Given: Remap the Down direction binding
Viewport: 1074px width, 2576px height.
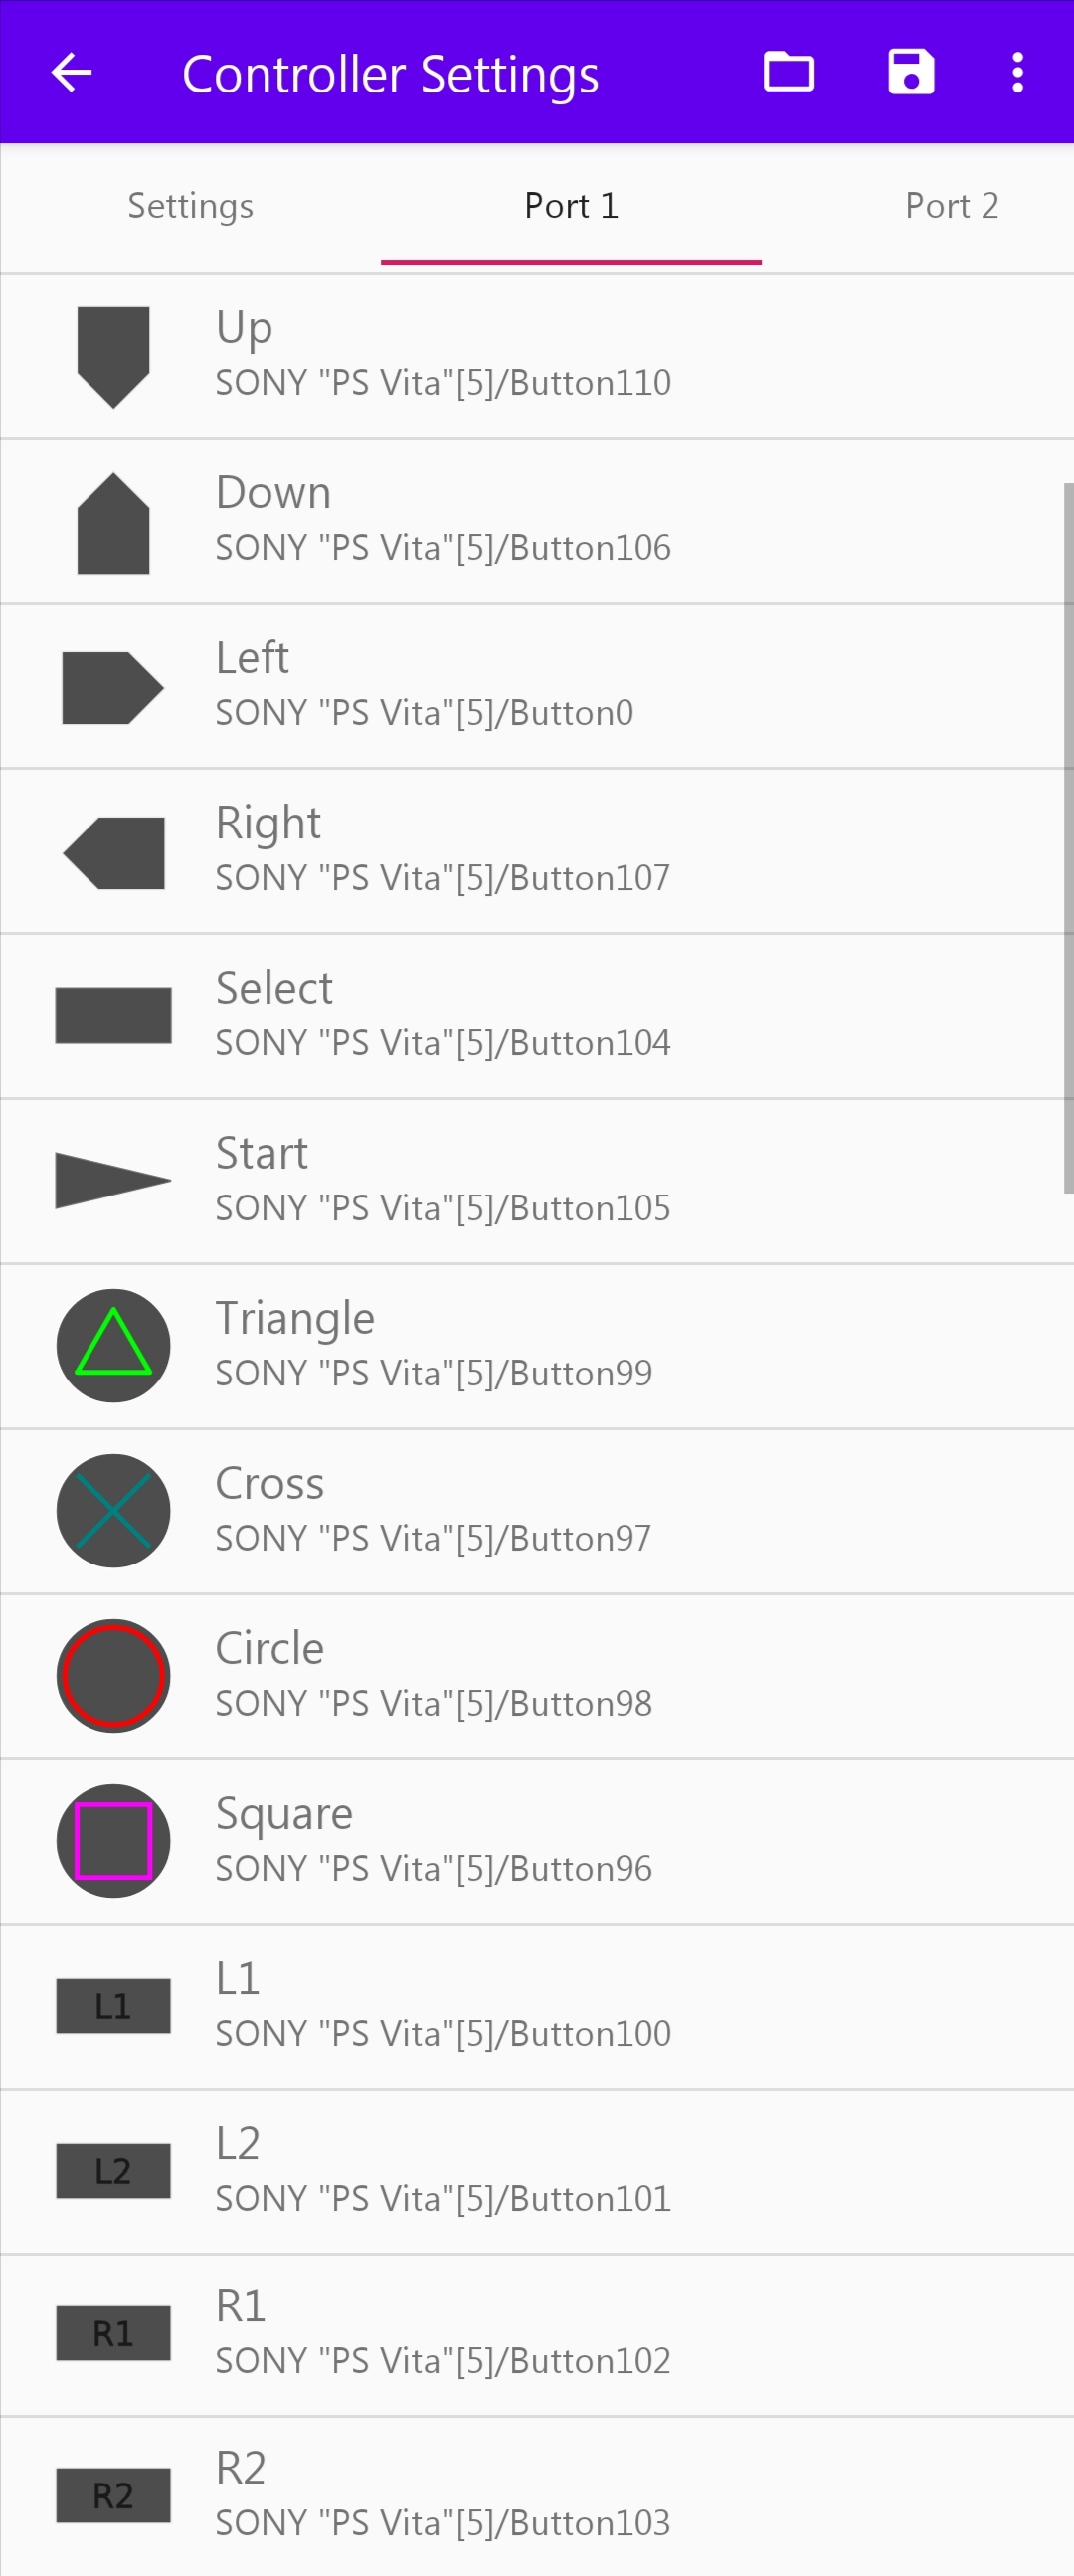Looking at the screenshot, I should coord(537,519).
